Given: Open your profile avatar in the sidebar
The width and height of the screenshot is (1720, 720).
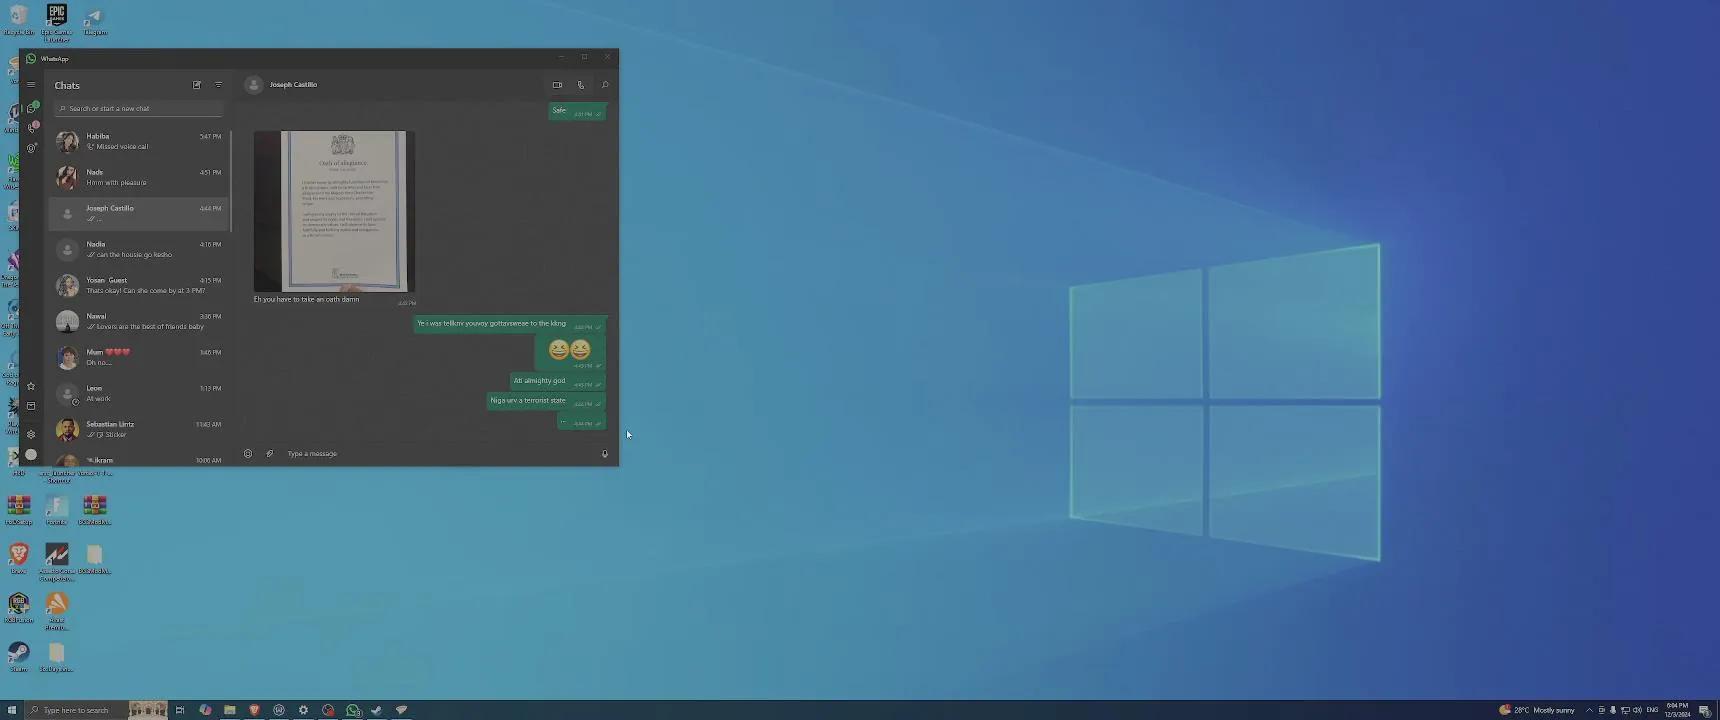Looking at the screenshot, I should [x=31, y=454].
